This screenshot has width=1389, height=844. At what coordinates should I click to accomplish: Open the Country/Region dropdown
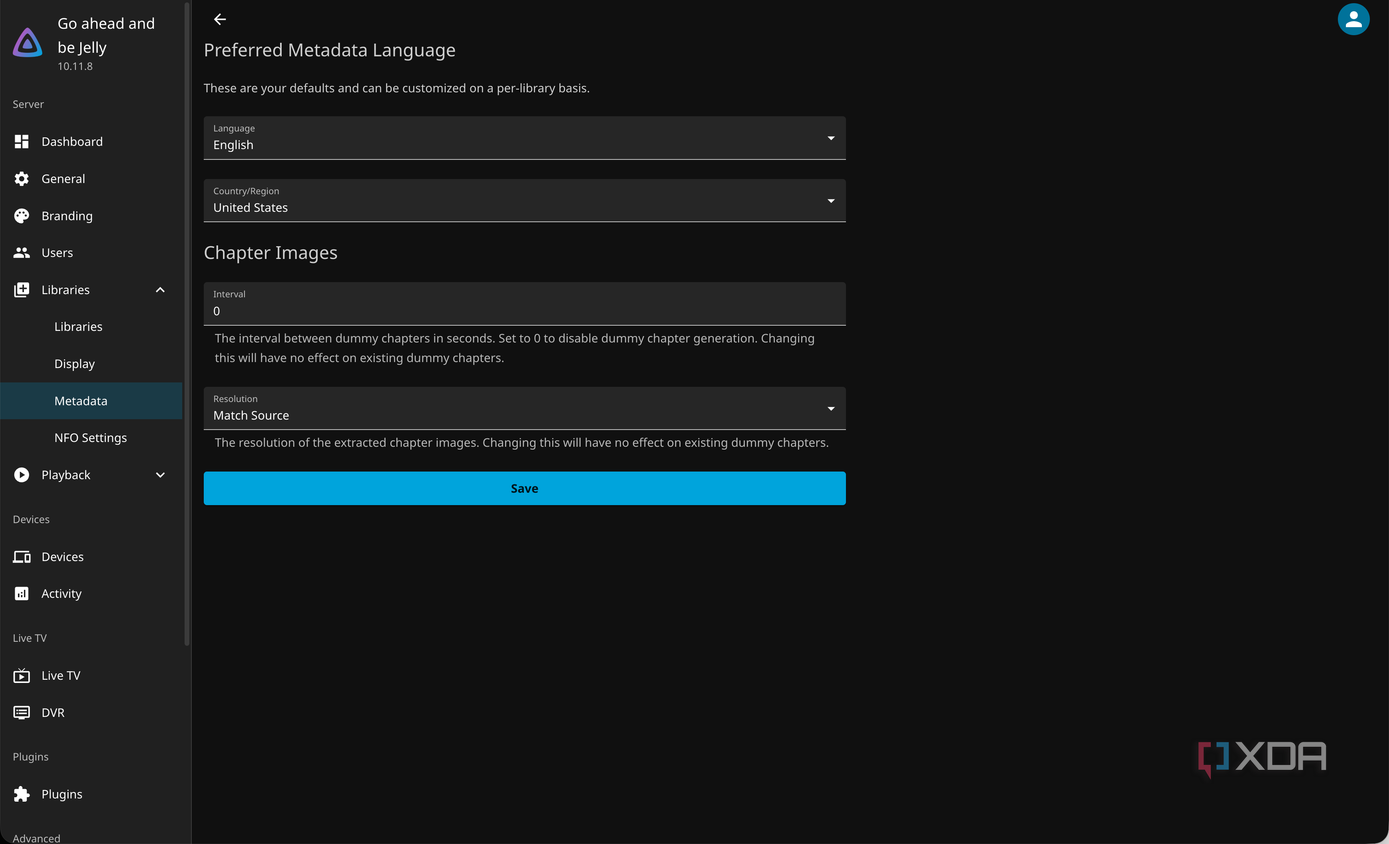tap(524, 201)
